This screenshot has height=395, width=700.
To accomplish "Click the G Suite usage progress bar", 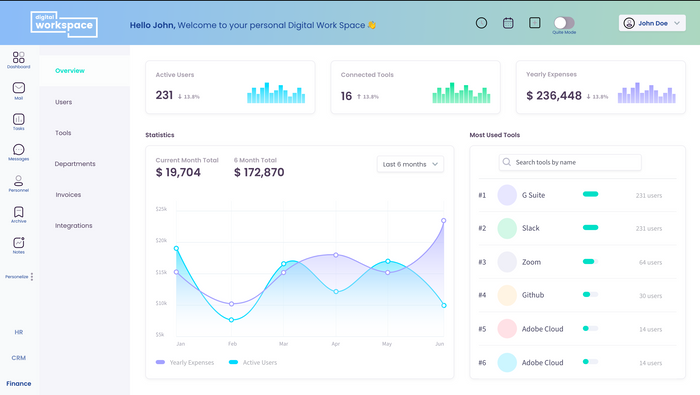I will pyautogui.click(x=590, y=194).
